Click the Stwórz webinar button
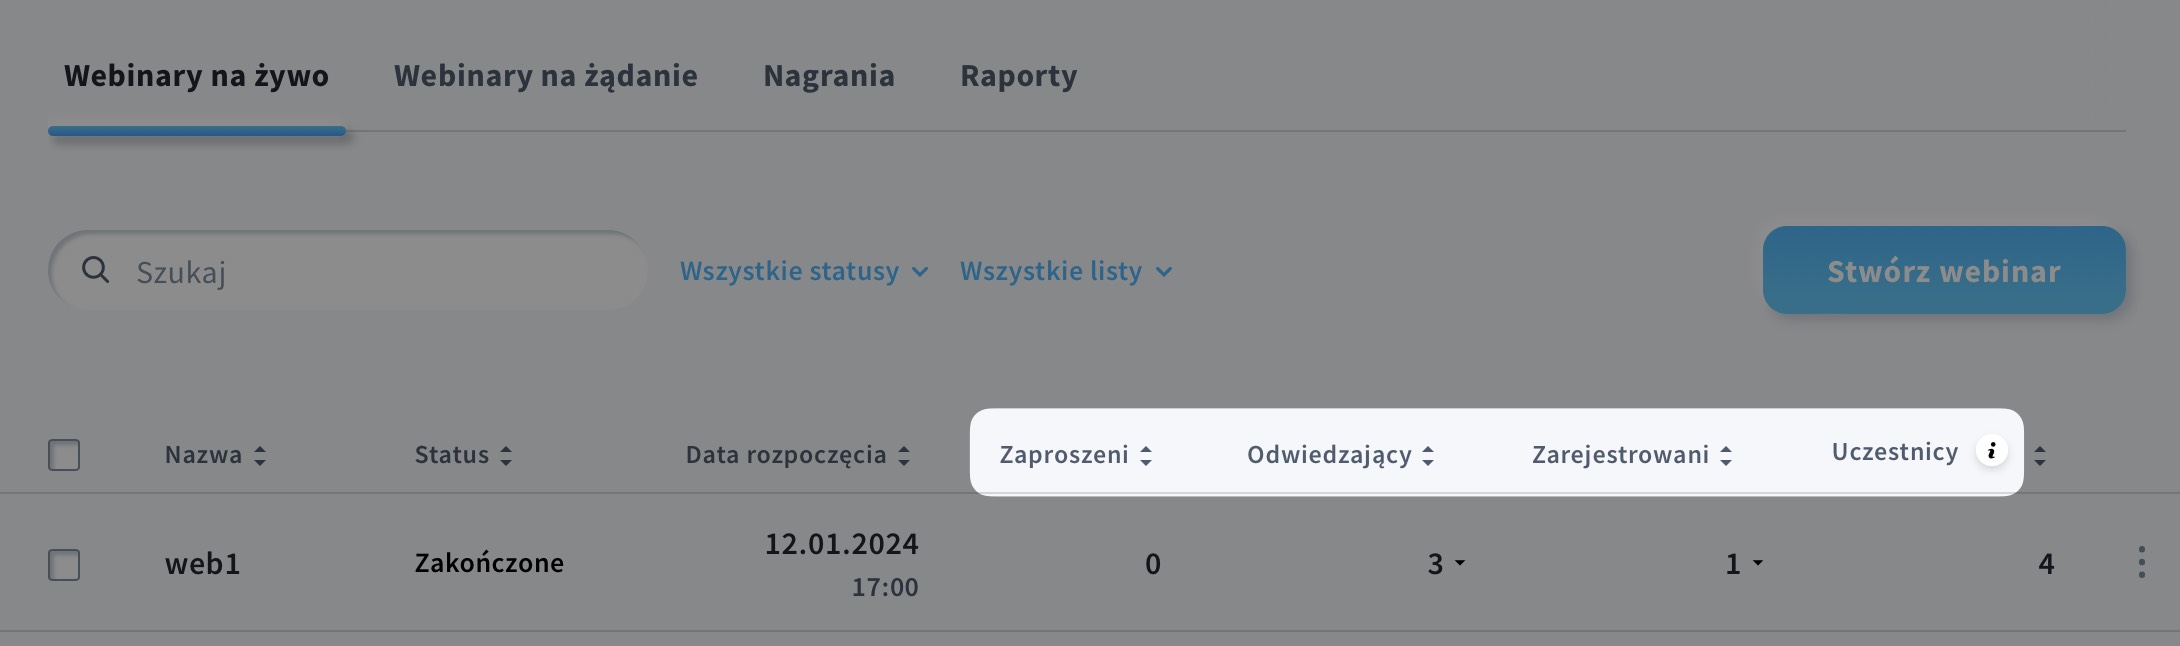Viewport: 2180px width, 646px height. pyautogui.click(x=1944, y=270)
